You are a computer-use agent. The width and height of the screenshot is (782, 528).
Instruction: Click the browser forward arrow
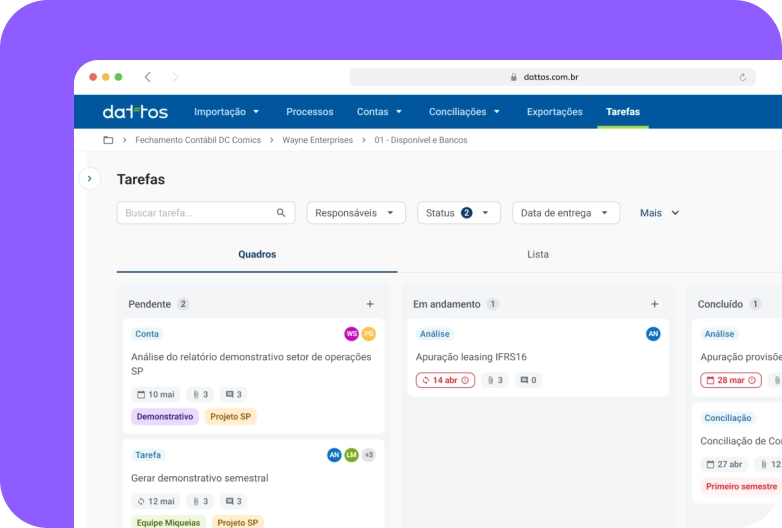[x=175, y=77]
